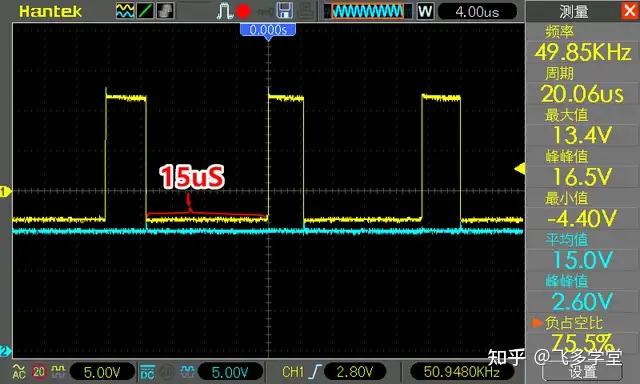The image size is (640, 384).
Task: Click the rising edge trigger slope icon
Action: coord(315,372)
